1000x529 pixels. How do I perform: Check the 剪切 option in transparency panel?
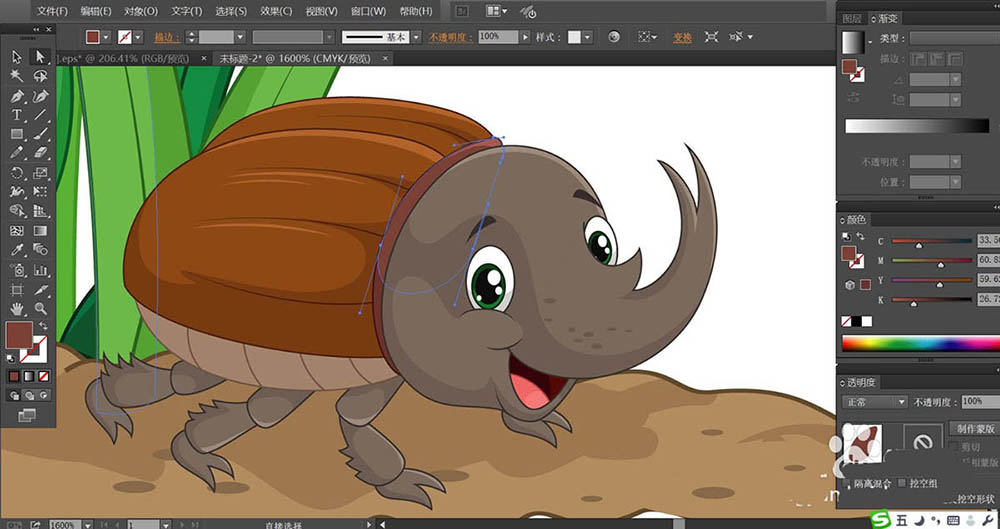(x=953, y=447)
